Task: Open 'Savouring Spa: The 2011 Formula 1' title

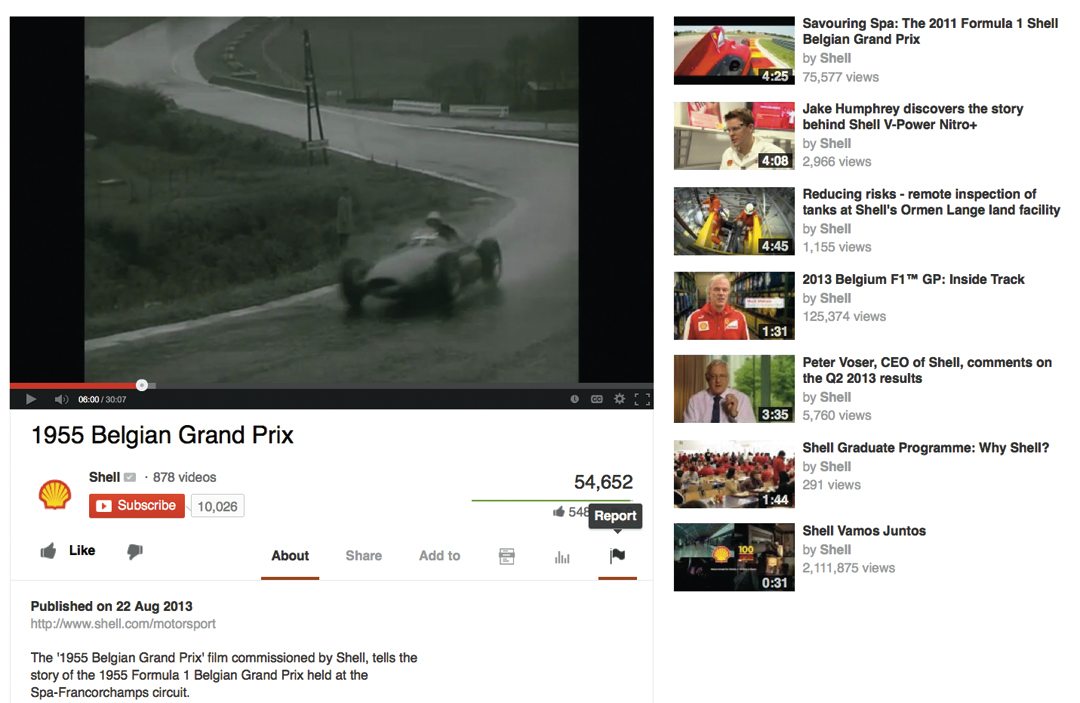Action: pyautogui.click(x=930, y=31)
